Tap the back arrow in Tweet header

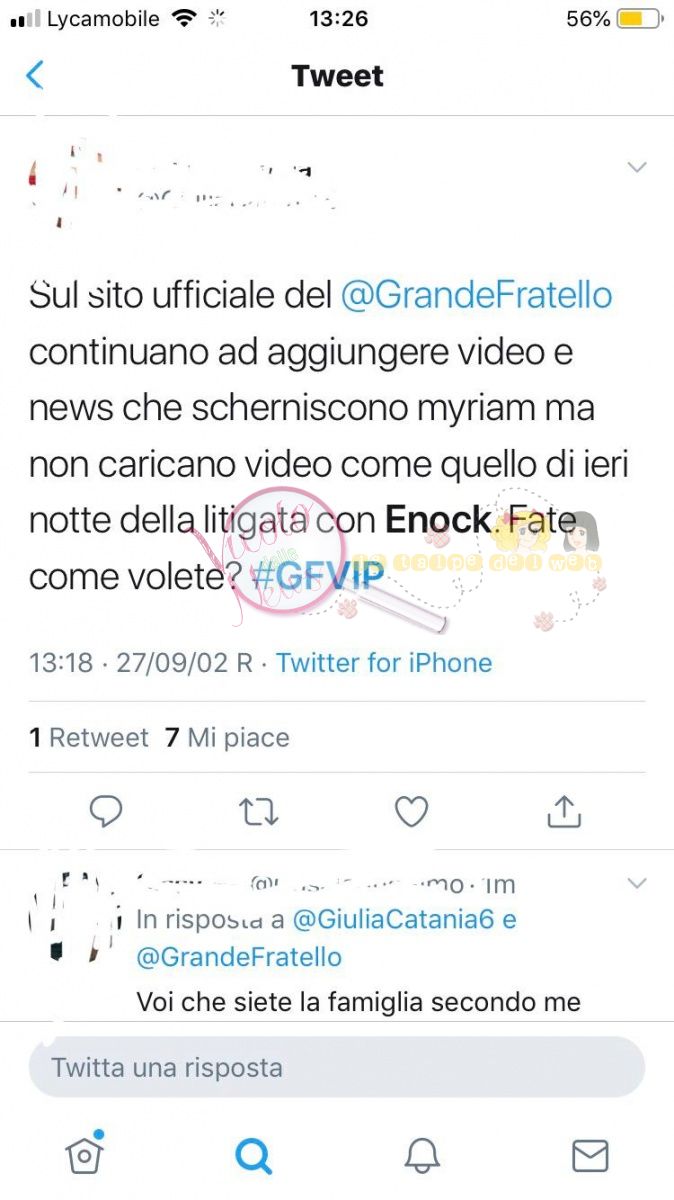[35, 75]
